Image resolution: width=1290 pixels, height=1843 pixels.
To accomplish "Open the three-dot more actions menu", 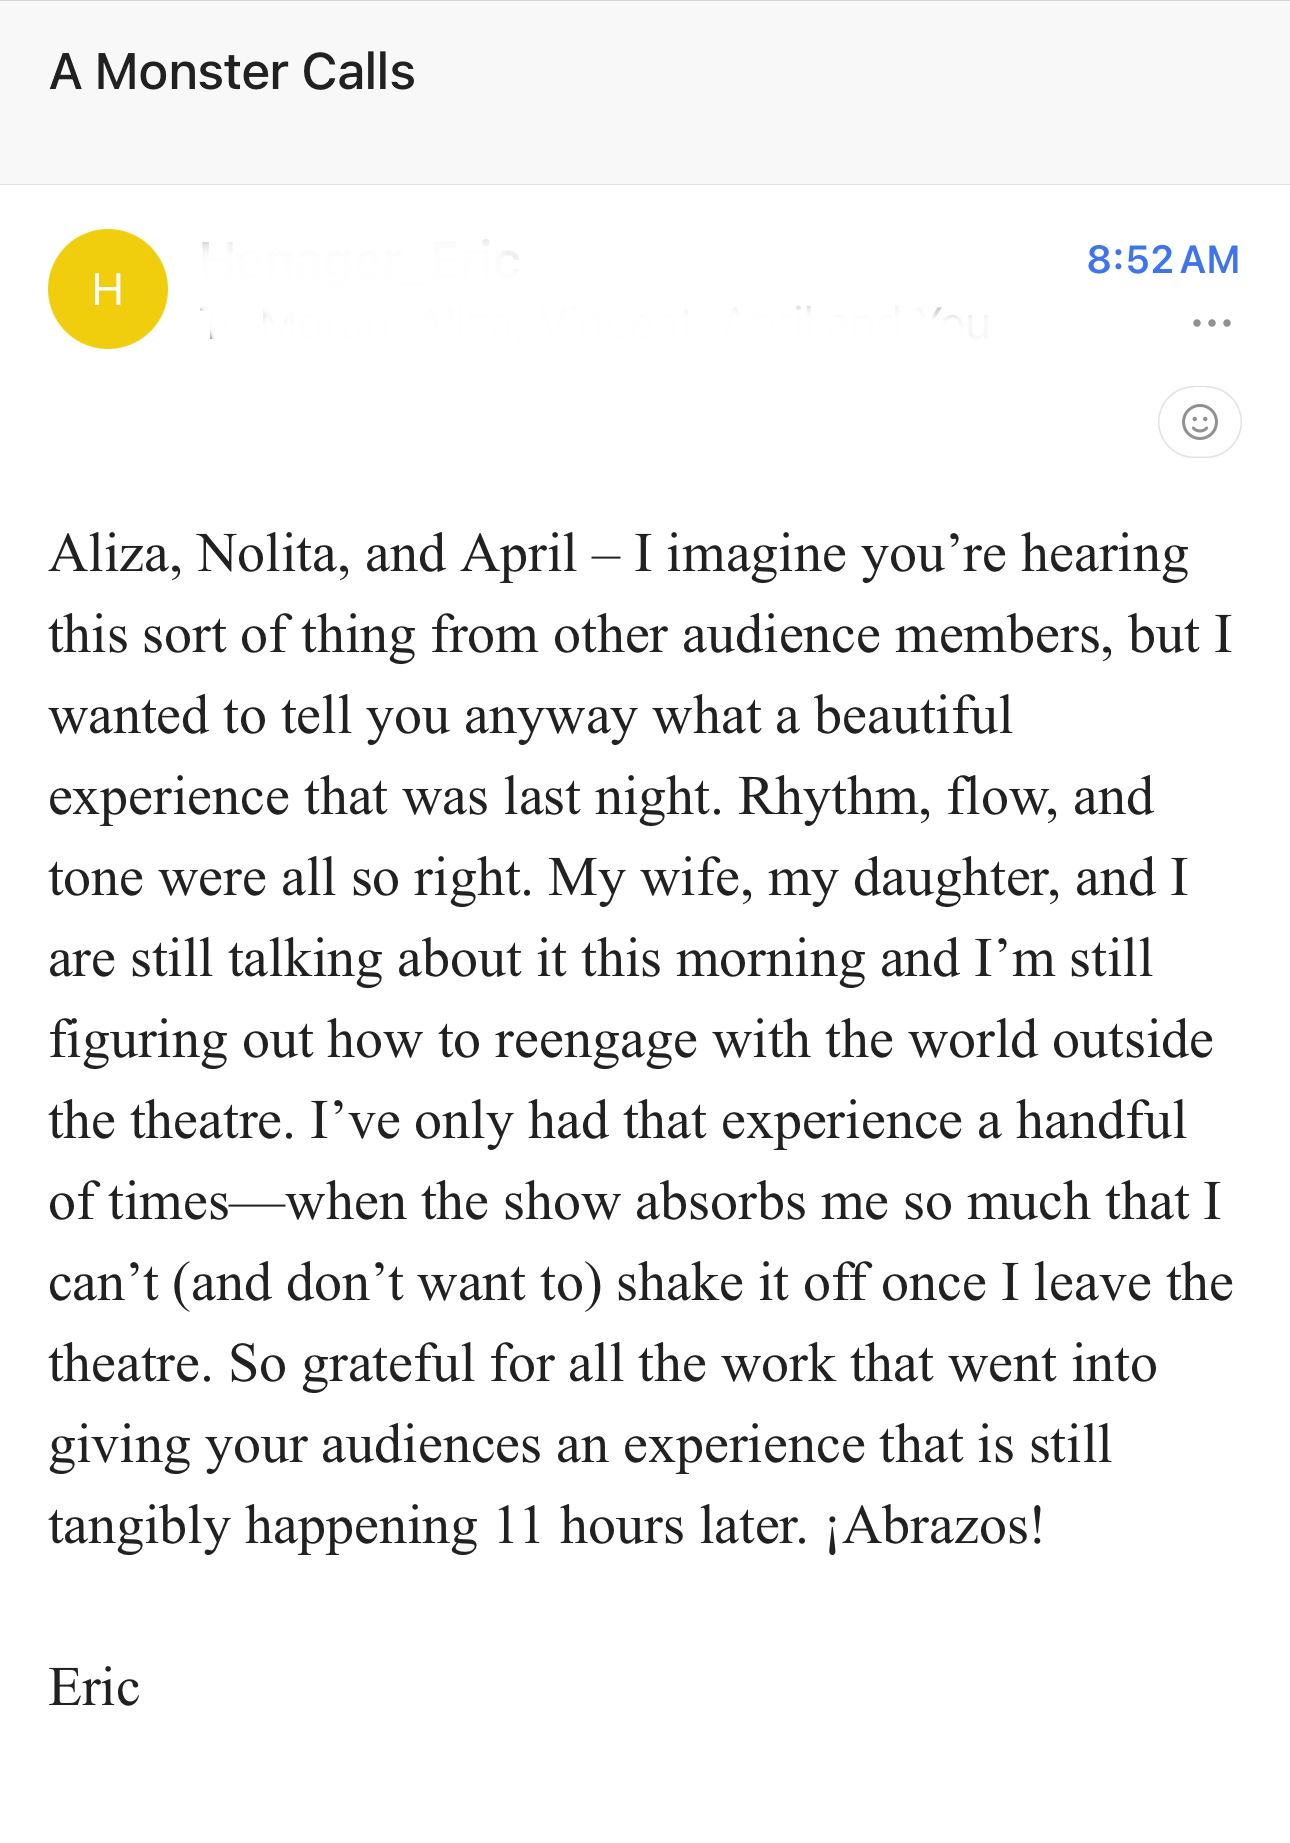I will click(x=1211, y=323).
